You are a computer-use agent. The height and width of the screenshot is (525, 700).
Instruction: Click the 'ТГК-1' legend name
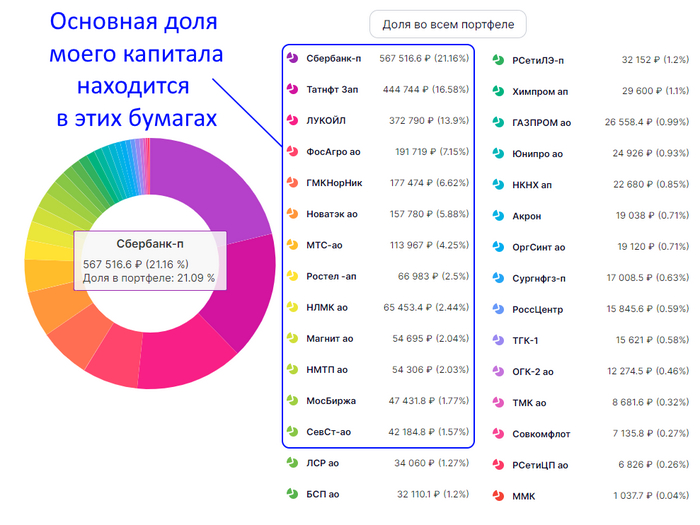click(x=525, y=341)
